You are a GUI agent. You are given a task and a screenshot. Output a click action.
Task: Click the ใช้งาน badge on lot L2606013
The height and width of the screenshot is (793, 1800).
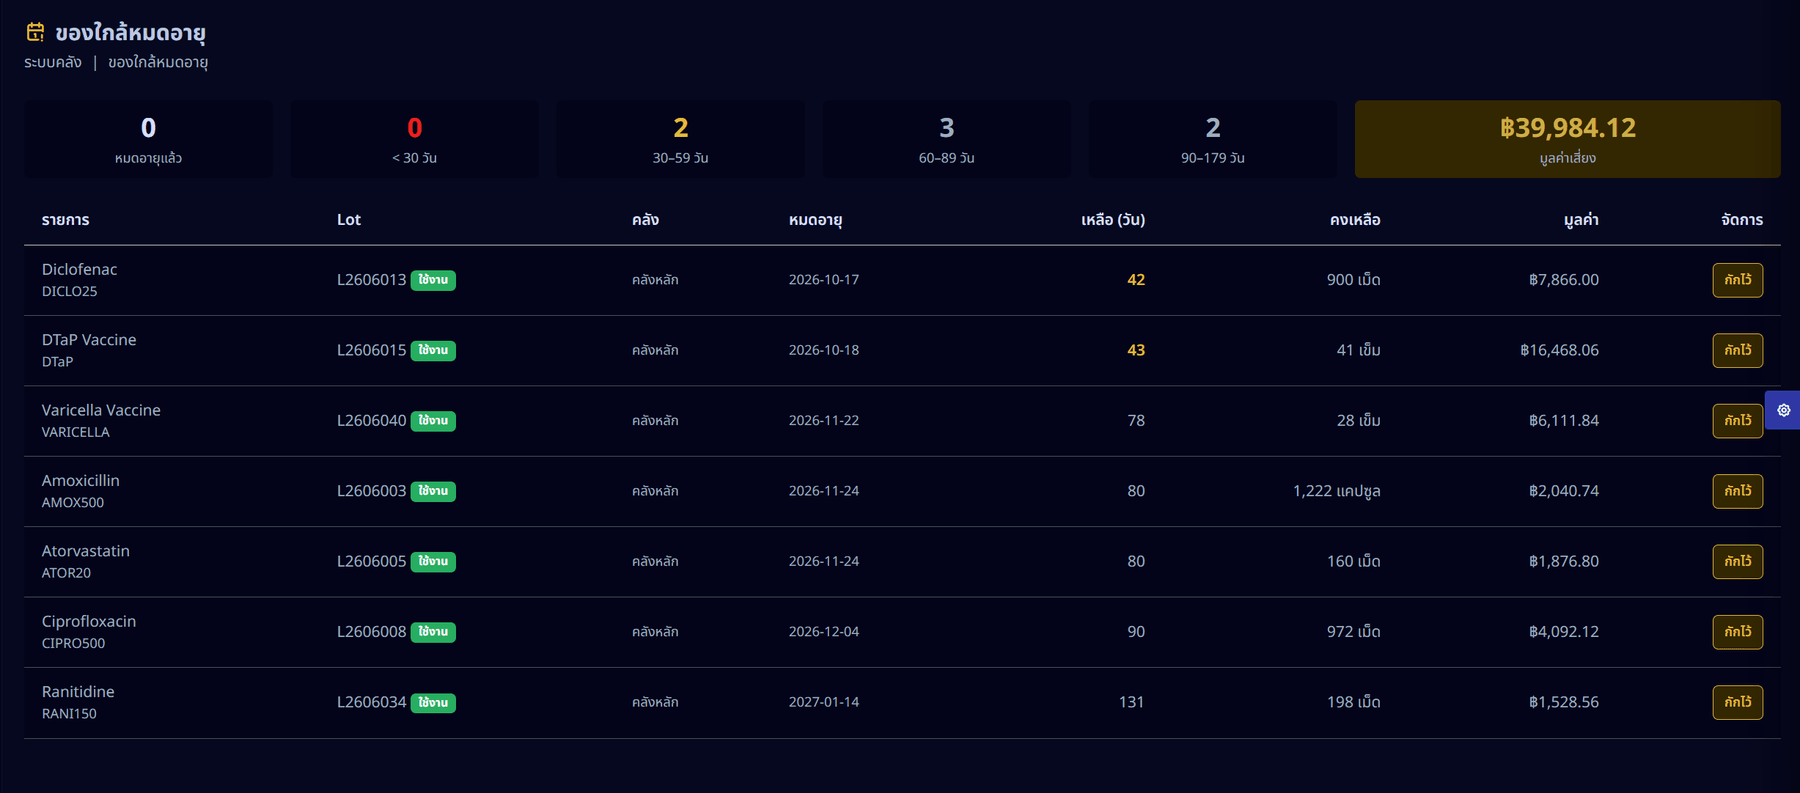point(433,280)
